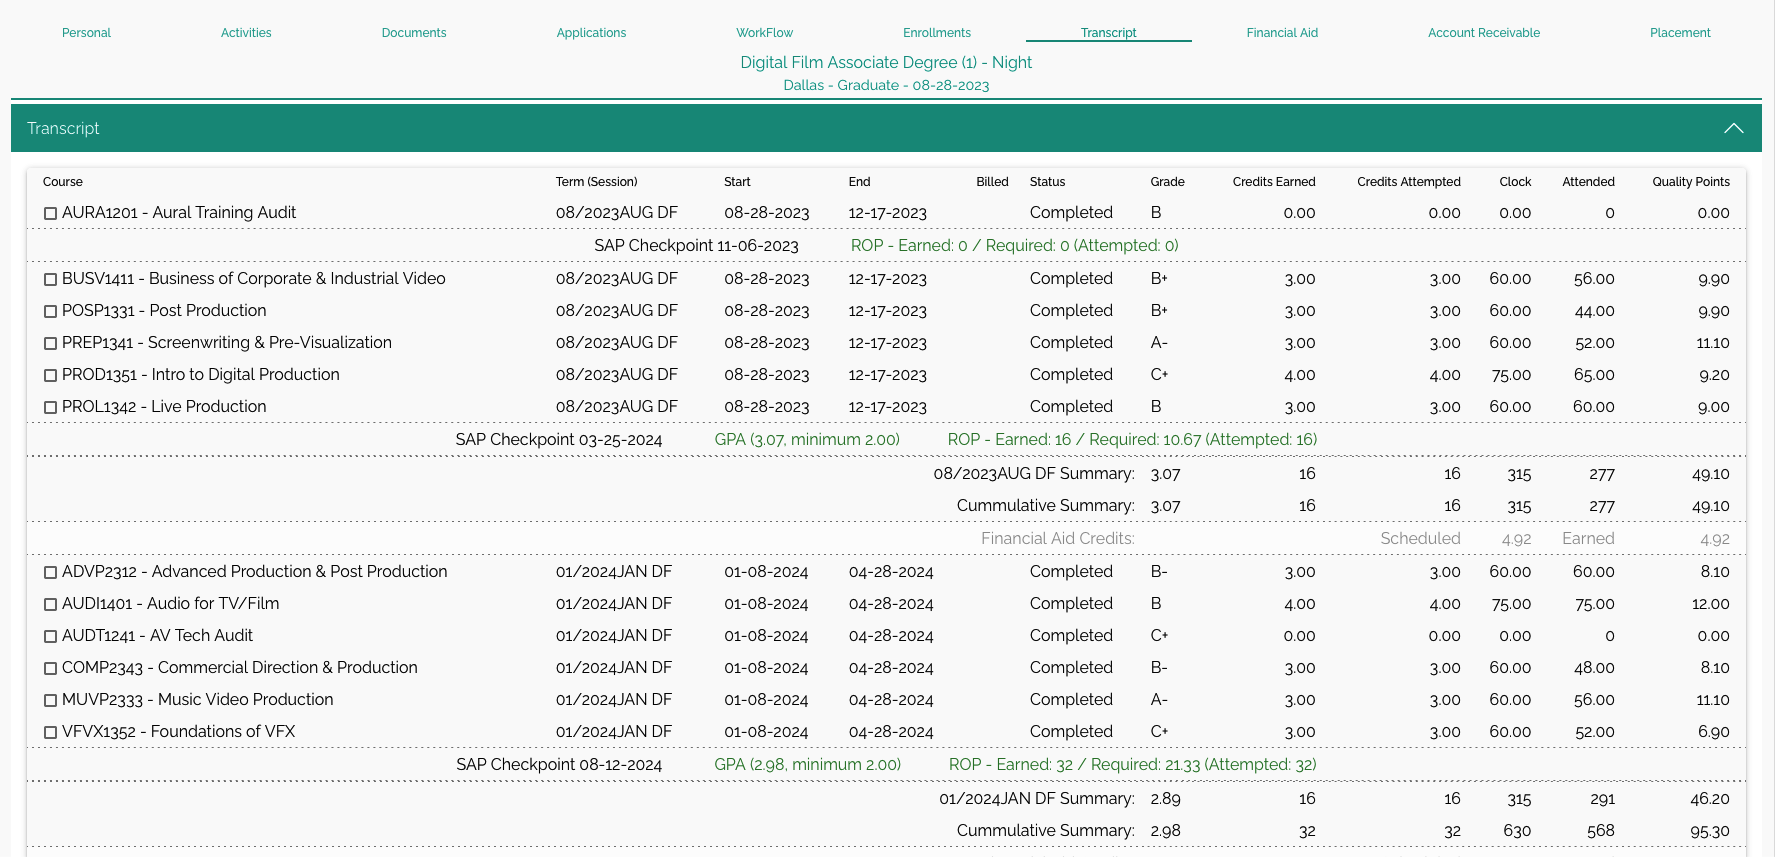Open the Documents tab
The width and height of the screenshot is (1775, 857).
413,33
